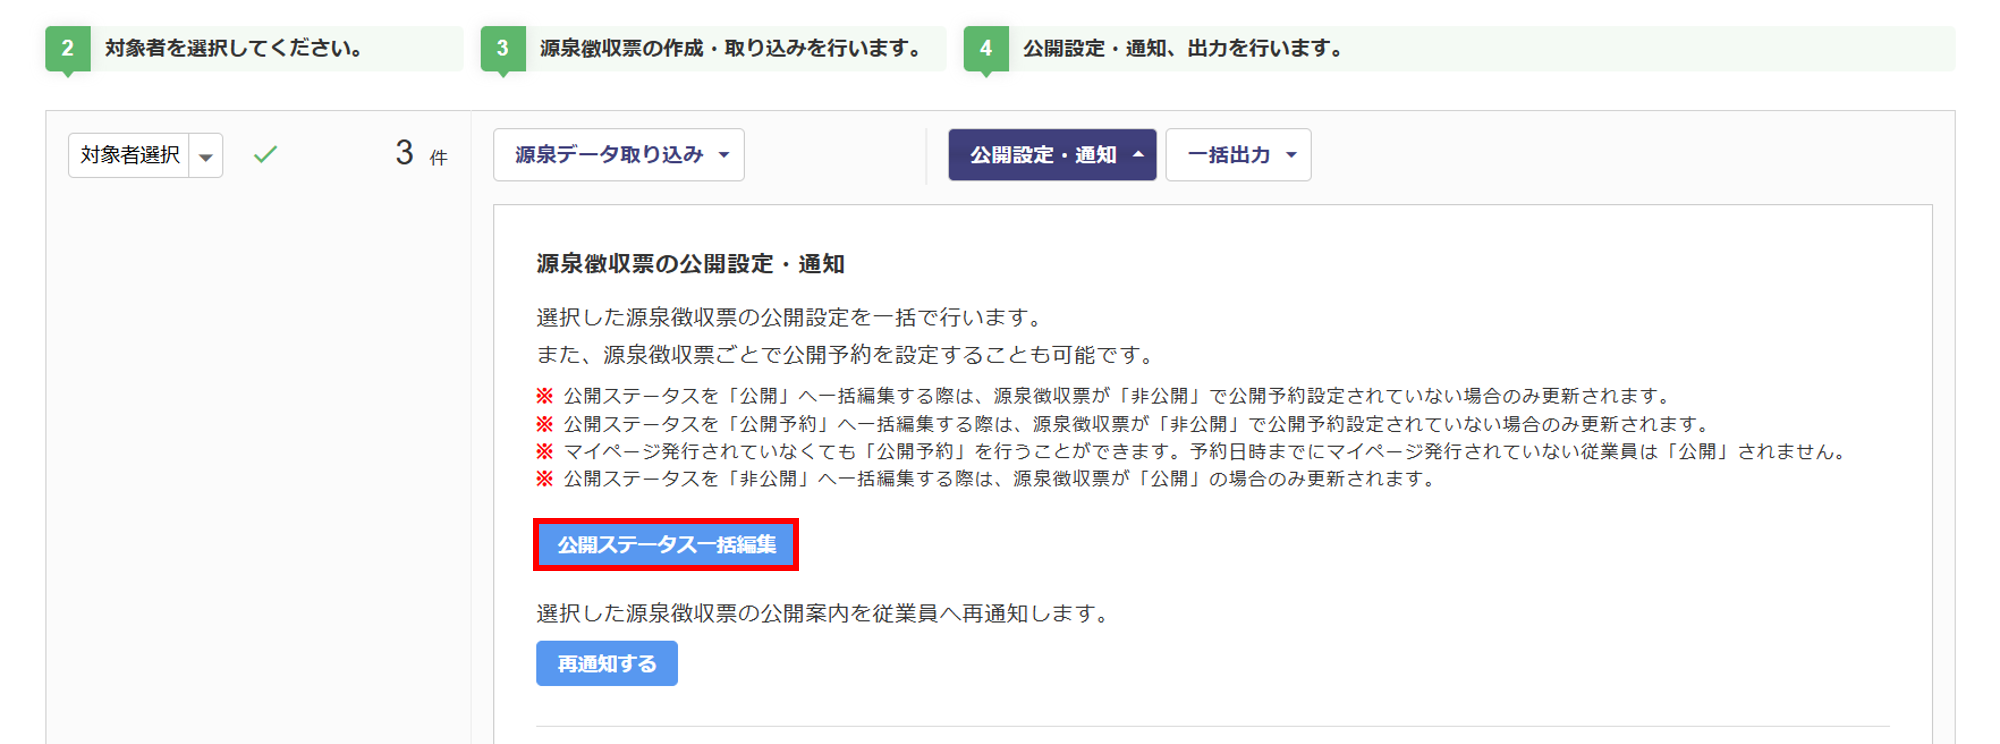Click the green checkmark icon beside 対象者選択
The width and height of the screenshot is (2000, 744).
(x=265, y=155)
